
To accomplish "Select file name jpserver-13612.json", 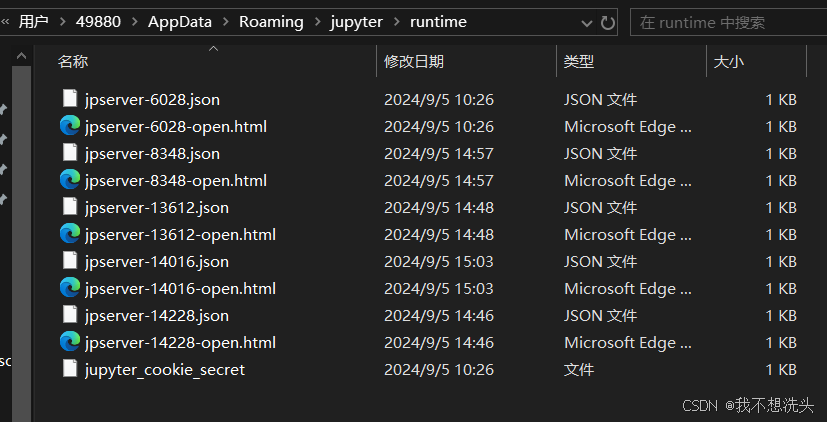I will click(157, 207).
